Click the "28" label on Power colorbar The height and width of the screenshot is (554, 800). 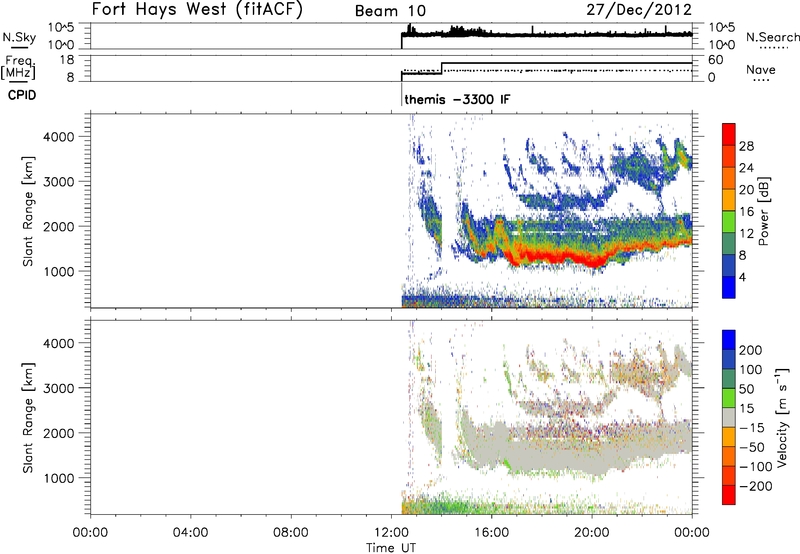pyautogui.click(x=746, y=146)
